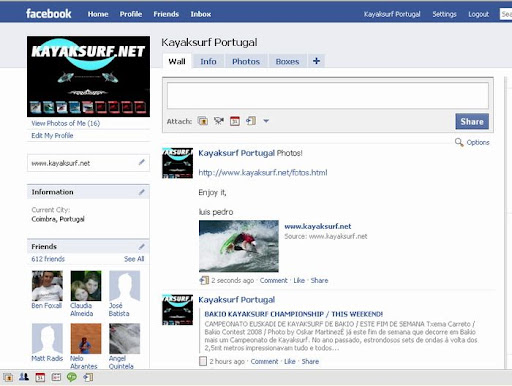The width and height of the screenshot is (512, 386).
Task: Like the Bakio championship post
Action: click(x=290, y=361)
